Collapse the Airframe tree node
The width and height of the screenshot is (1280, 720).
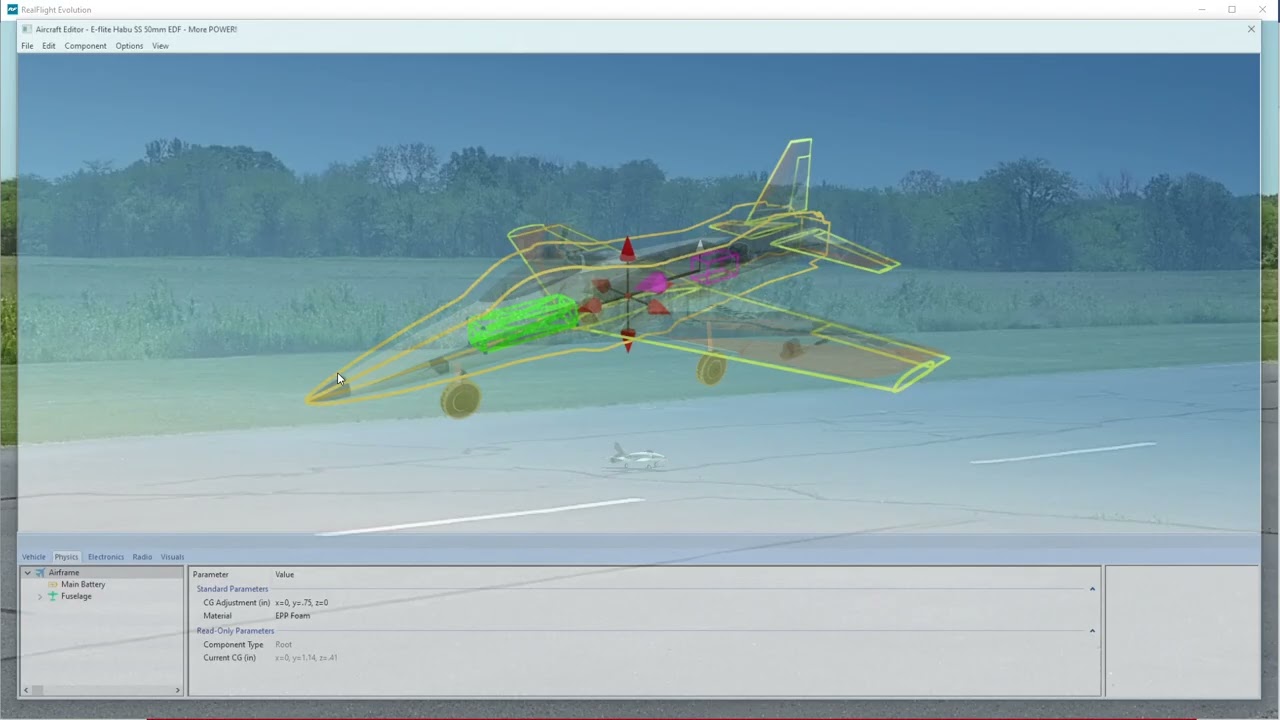click(28, 573)
